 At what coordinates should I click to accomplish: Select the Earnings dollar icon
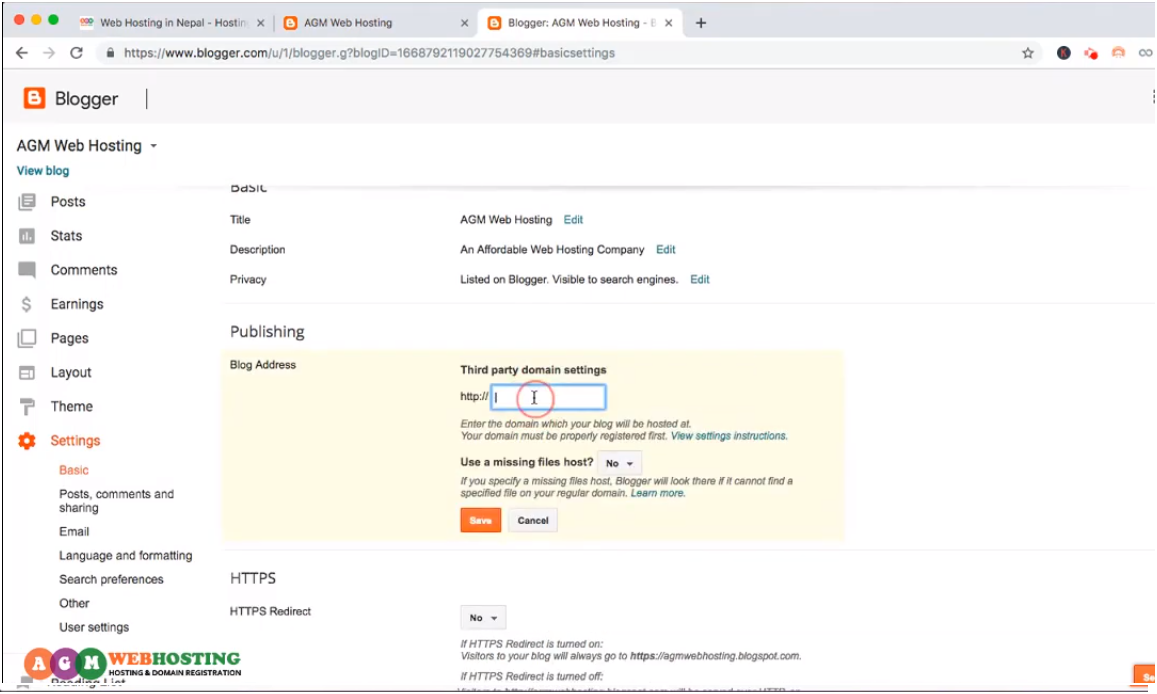(27, 303)
